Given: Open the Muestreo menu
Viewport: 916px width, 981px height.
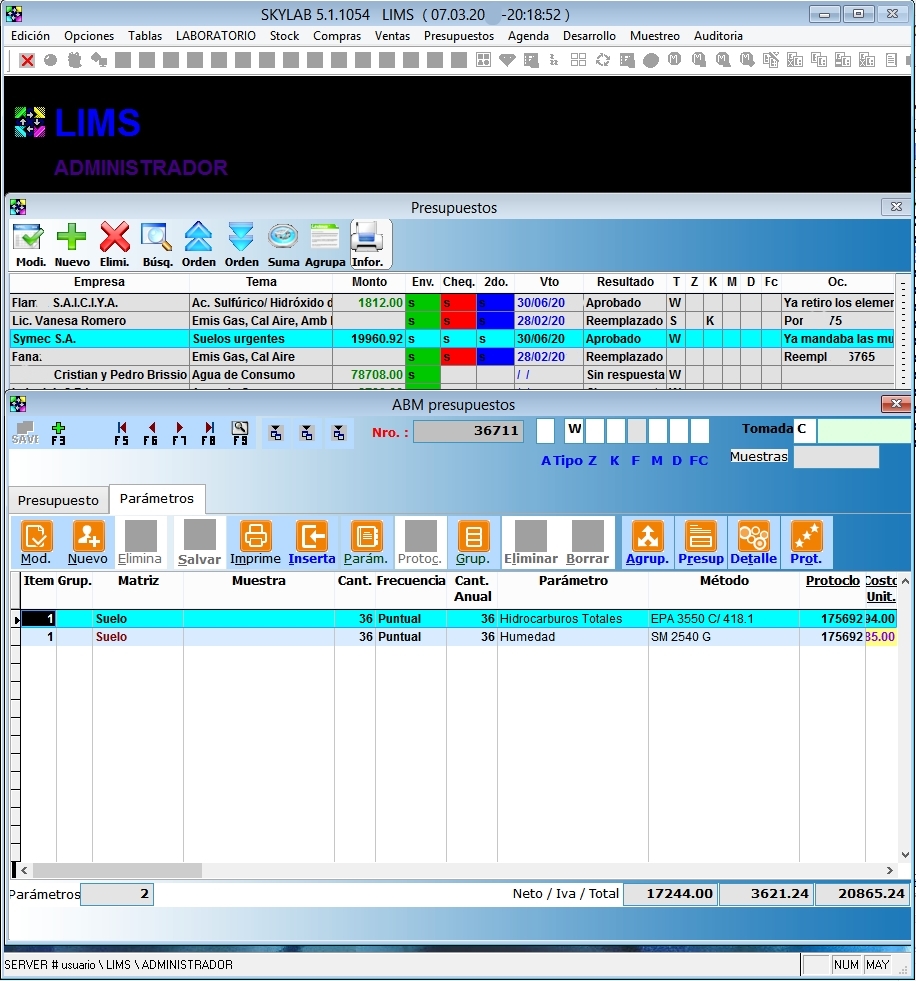Looking at the screenshot, I should pyautogui.click(x=654, y=36).
